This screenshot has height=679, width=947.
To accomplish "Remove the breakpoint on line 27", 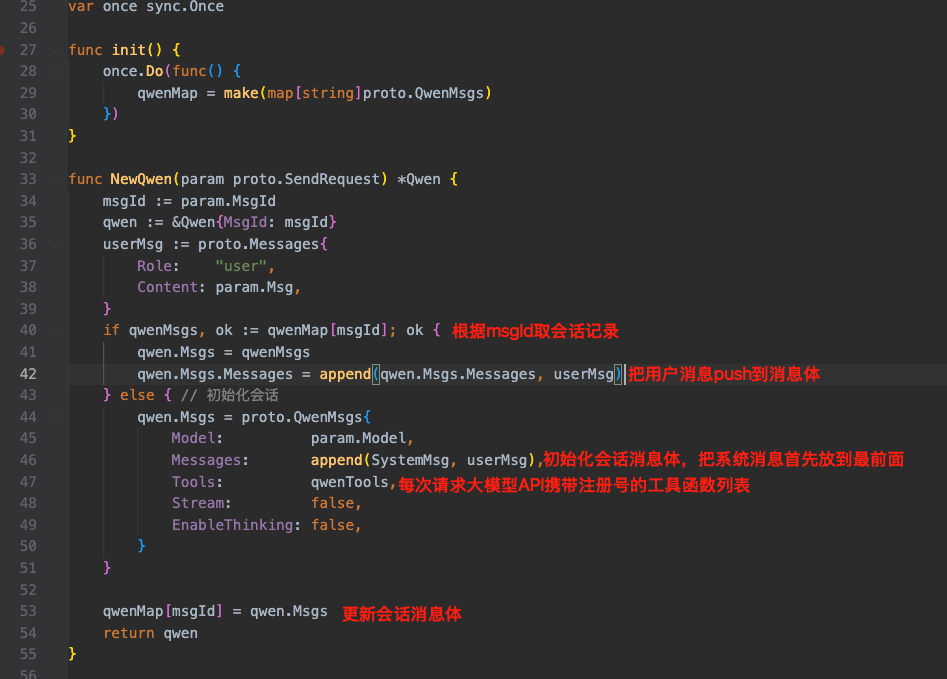I will pos(3,49).
